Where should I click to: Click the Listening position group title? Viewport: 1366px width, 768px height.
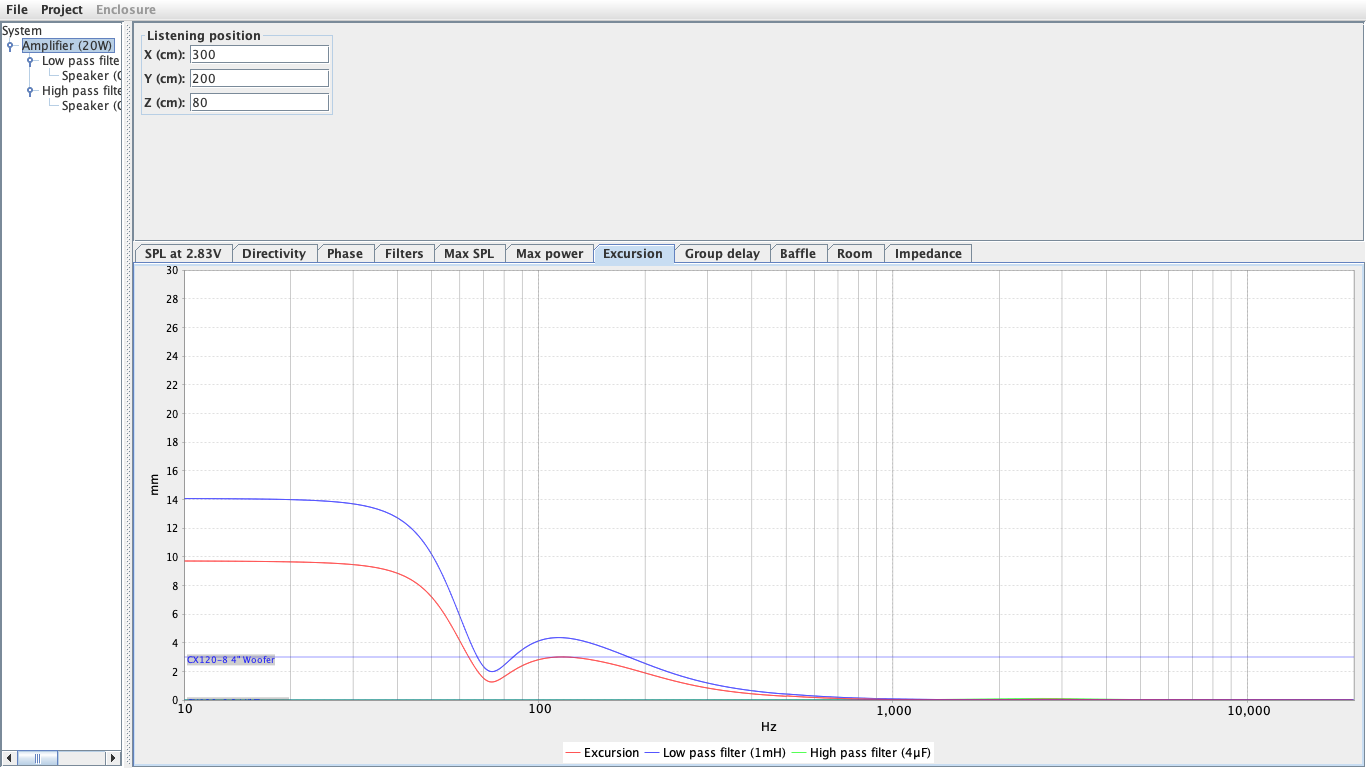pos(204,36)
